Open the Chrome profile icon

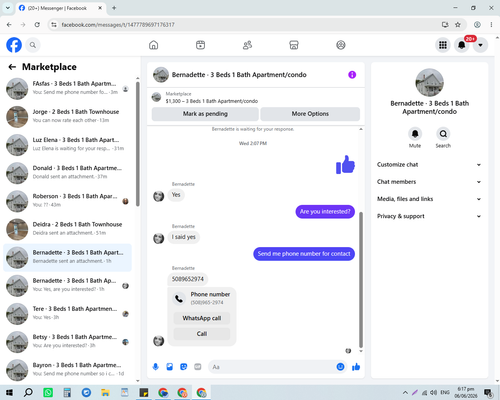pos(477,25)
